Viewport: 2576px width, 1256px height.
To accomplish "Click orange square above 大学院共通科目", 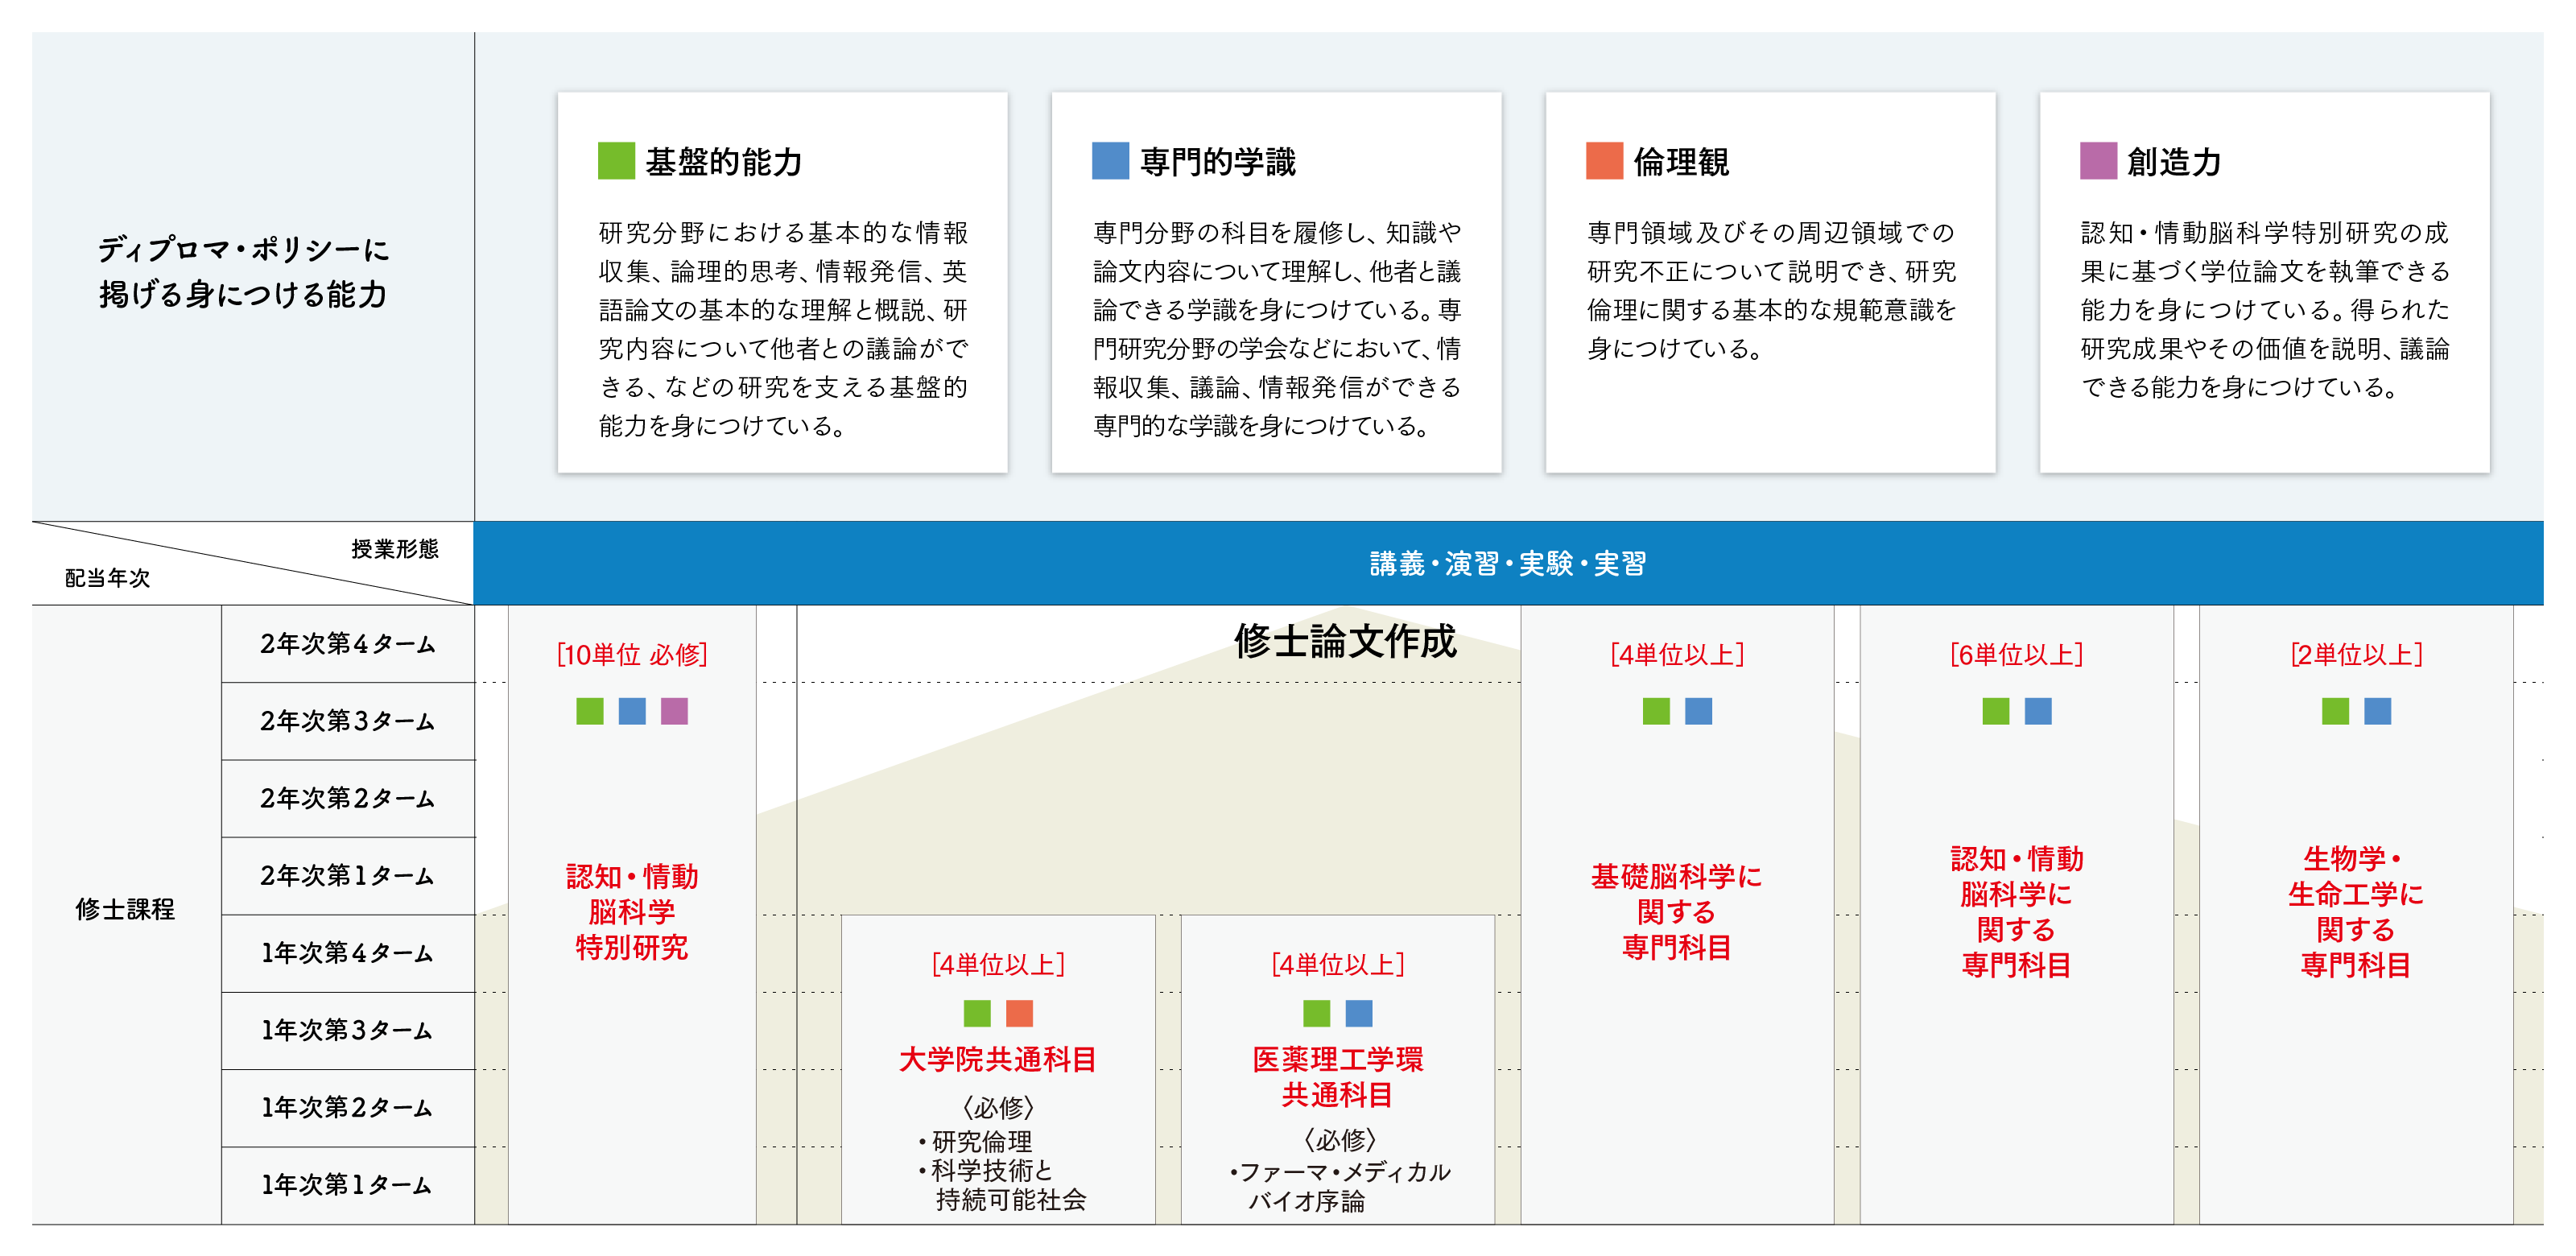I will click(1019, 1013).
